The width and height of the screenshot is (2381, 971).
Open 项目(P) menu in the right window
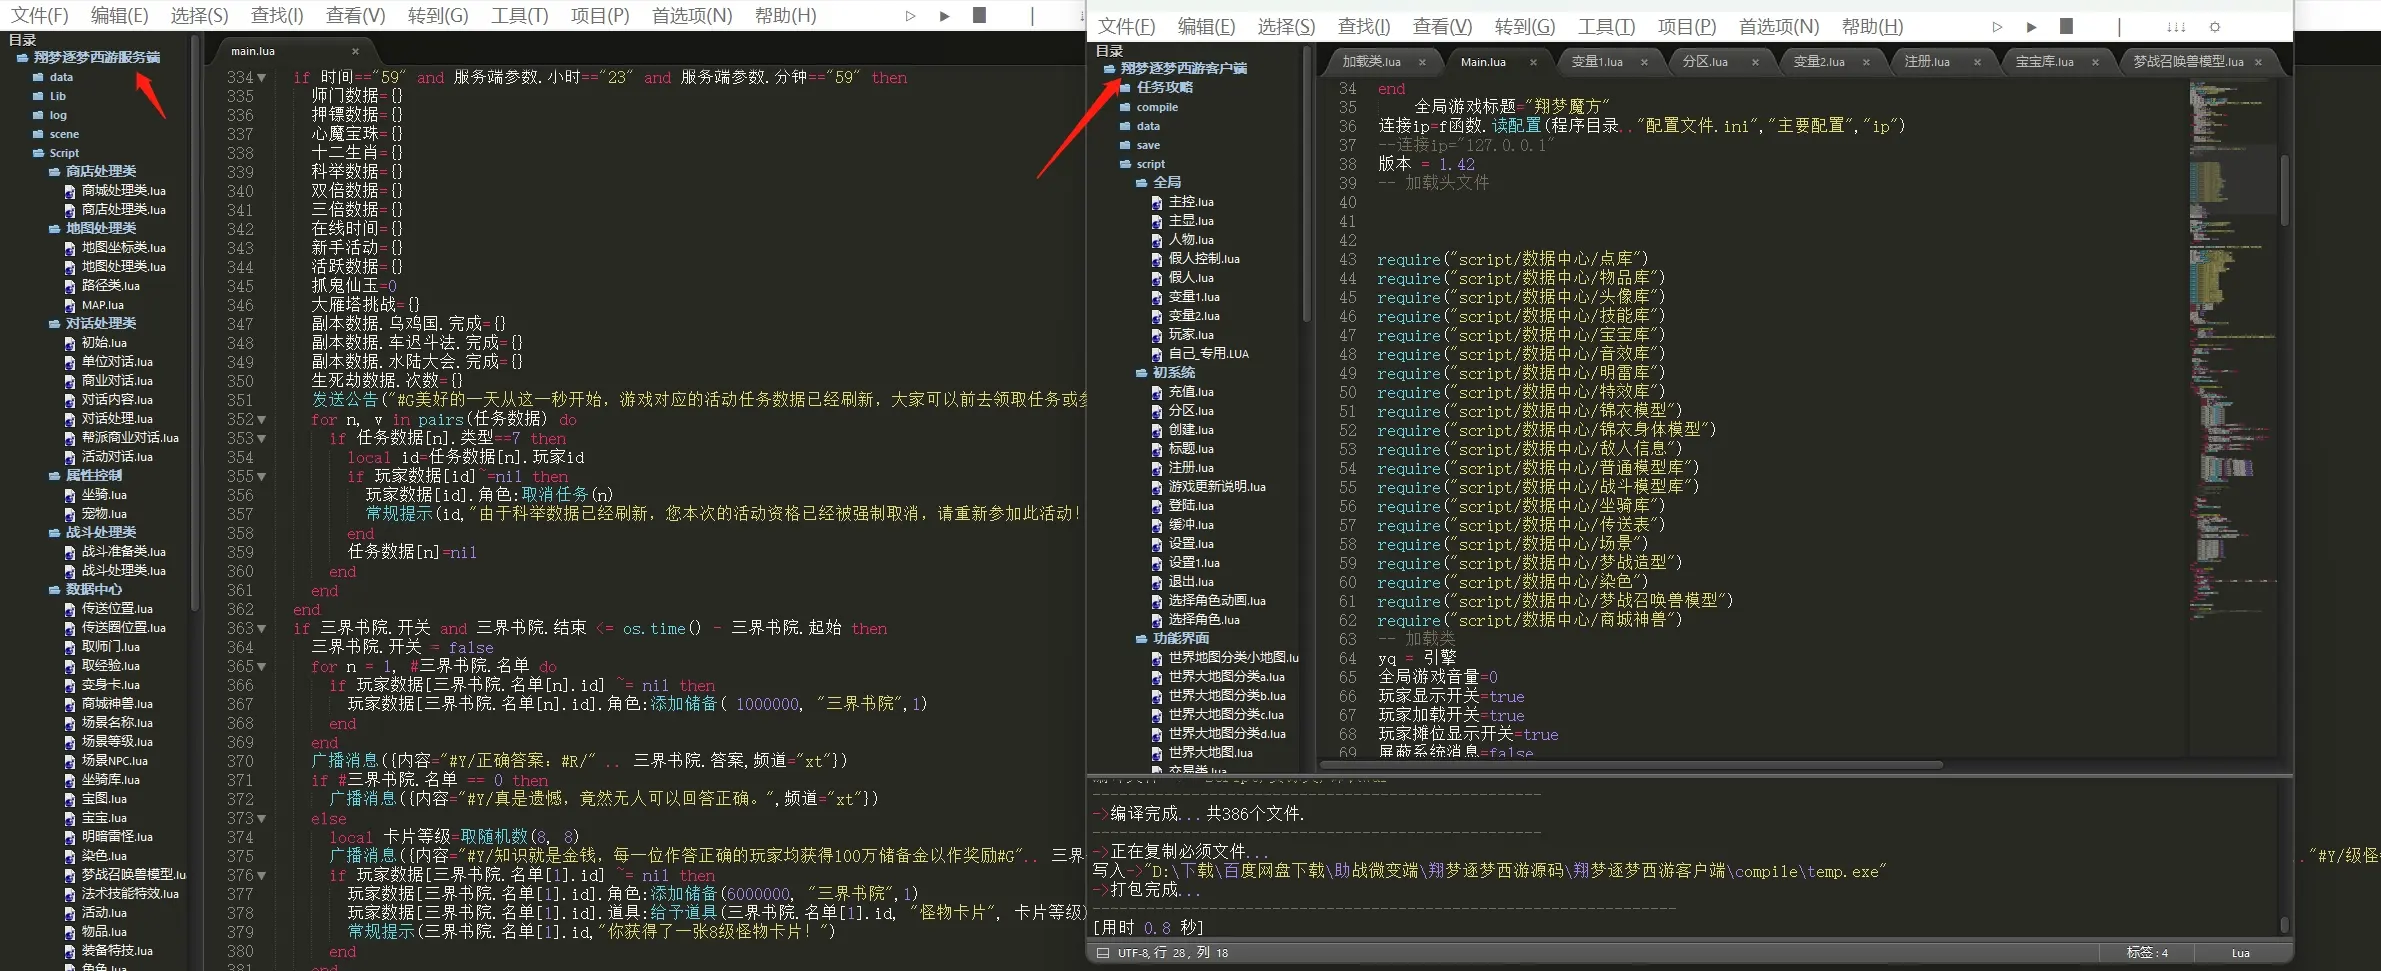(x=1687, y=27)
